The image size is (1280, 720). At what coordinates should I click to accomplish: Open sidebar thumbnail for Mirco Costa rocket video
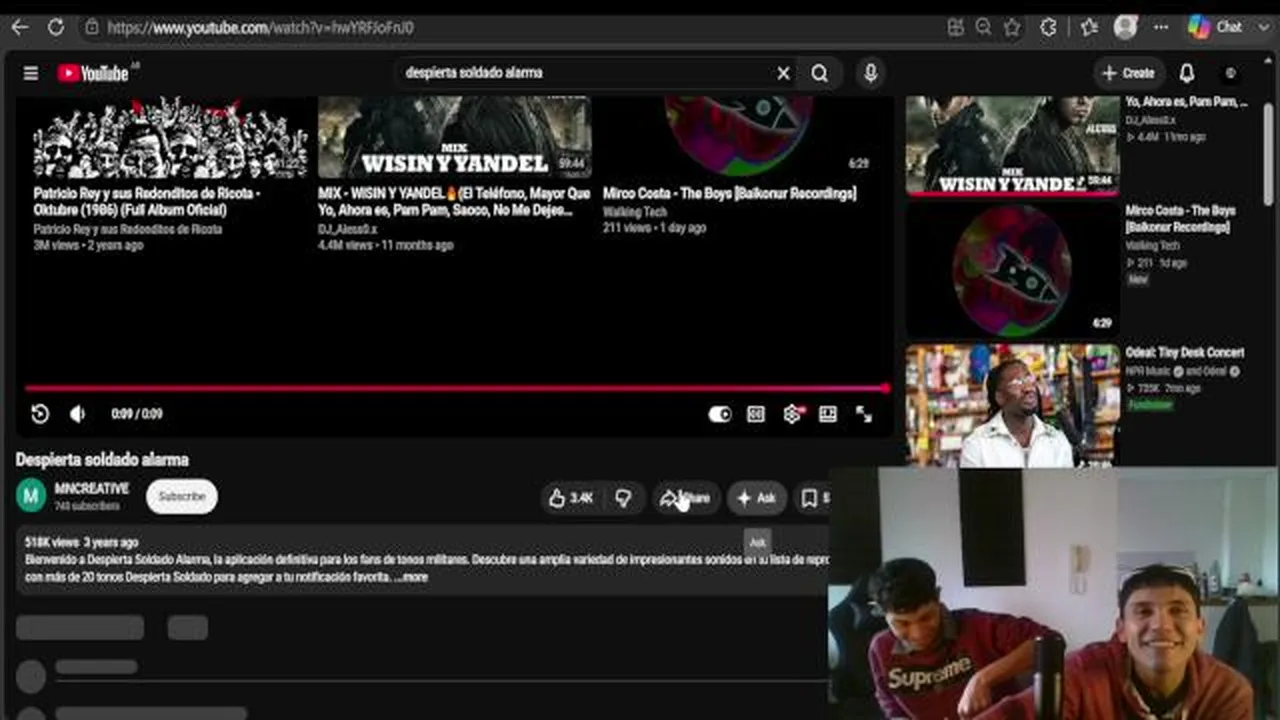click(x=1012, y=270)
